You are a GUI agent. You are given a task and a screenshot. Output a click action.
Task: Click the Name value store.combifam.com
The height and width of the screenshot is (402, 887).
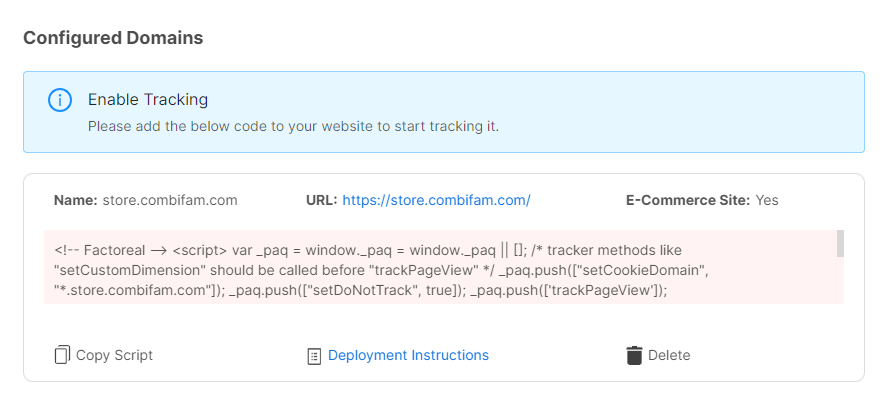point(170,200)
